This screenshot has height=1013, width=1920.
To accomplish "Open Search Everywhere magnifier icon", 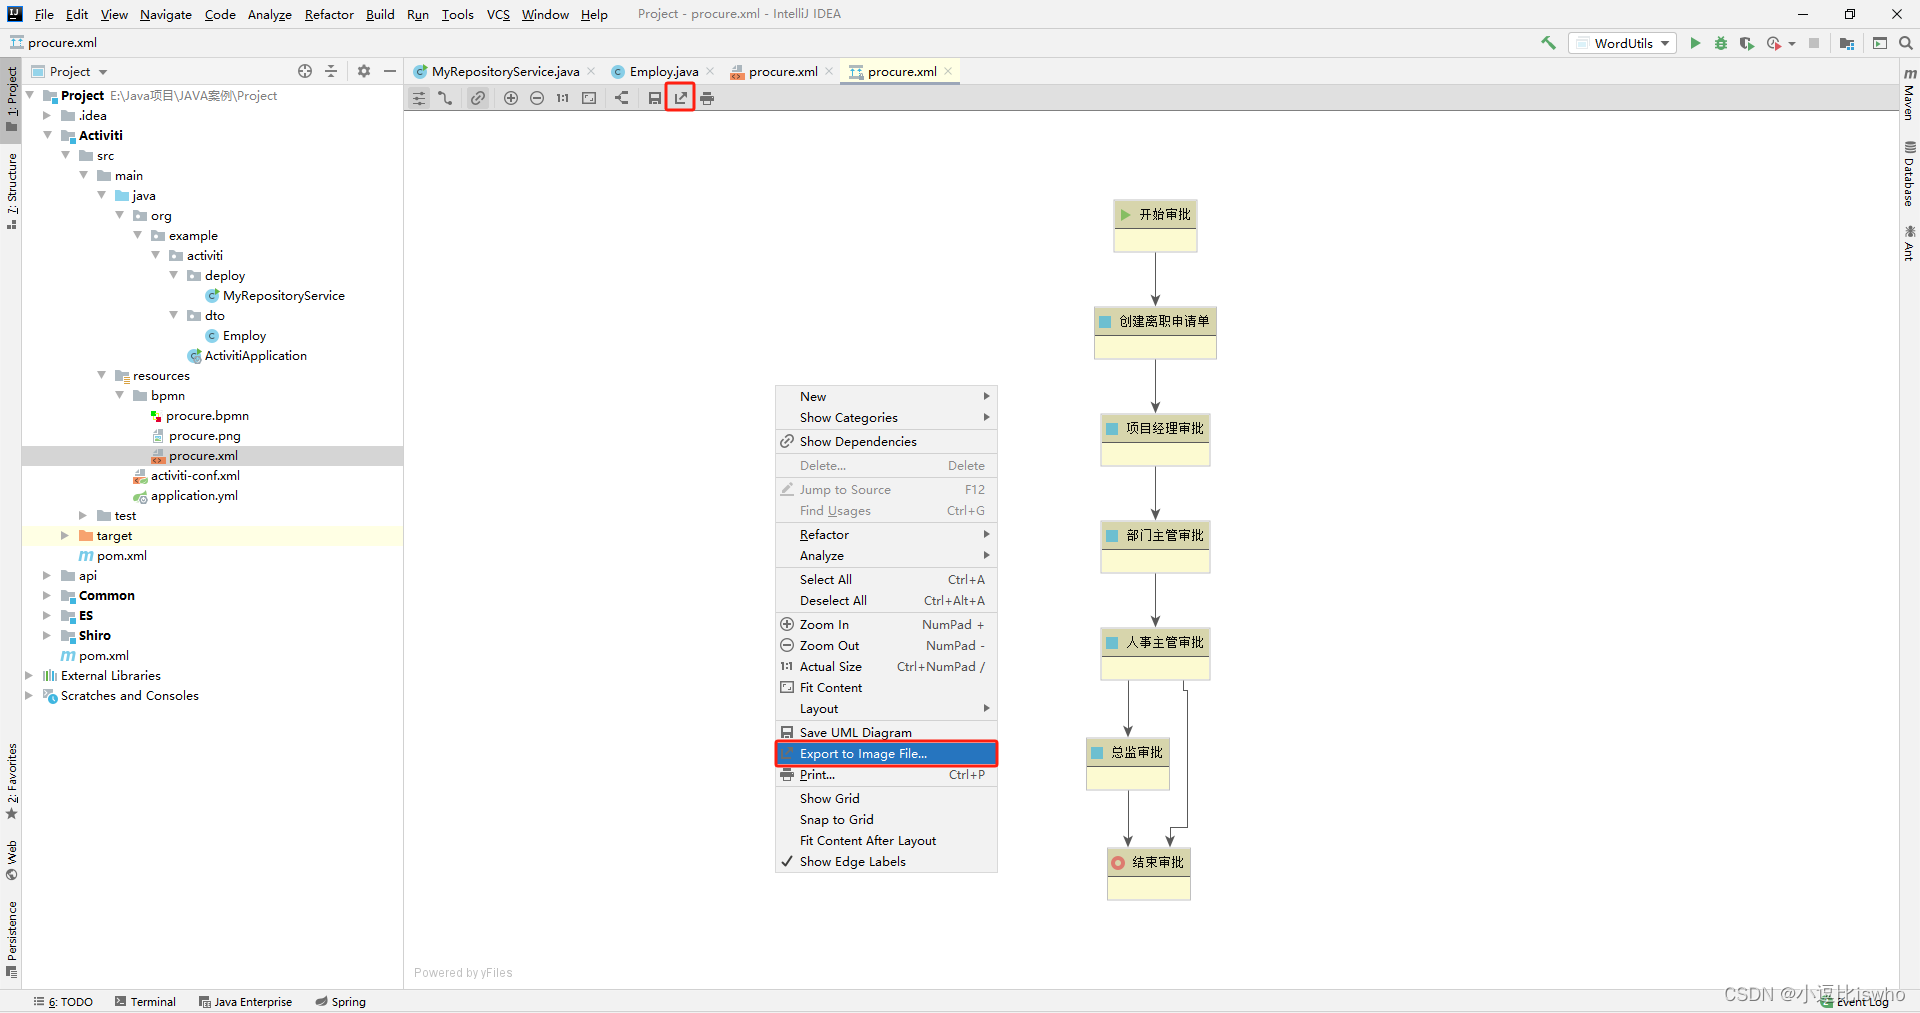I will tap(1906, 43).
